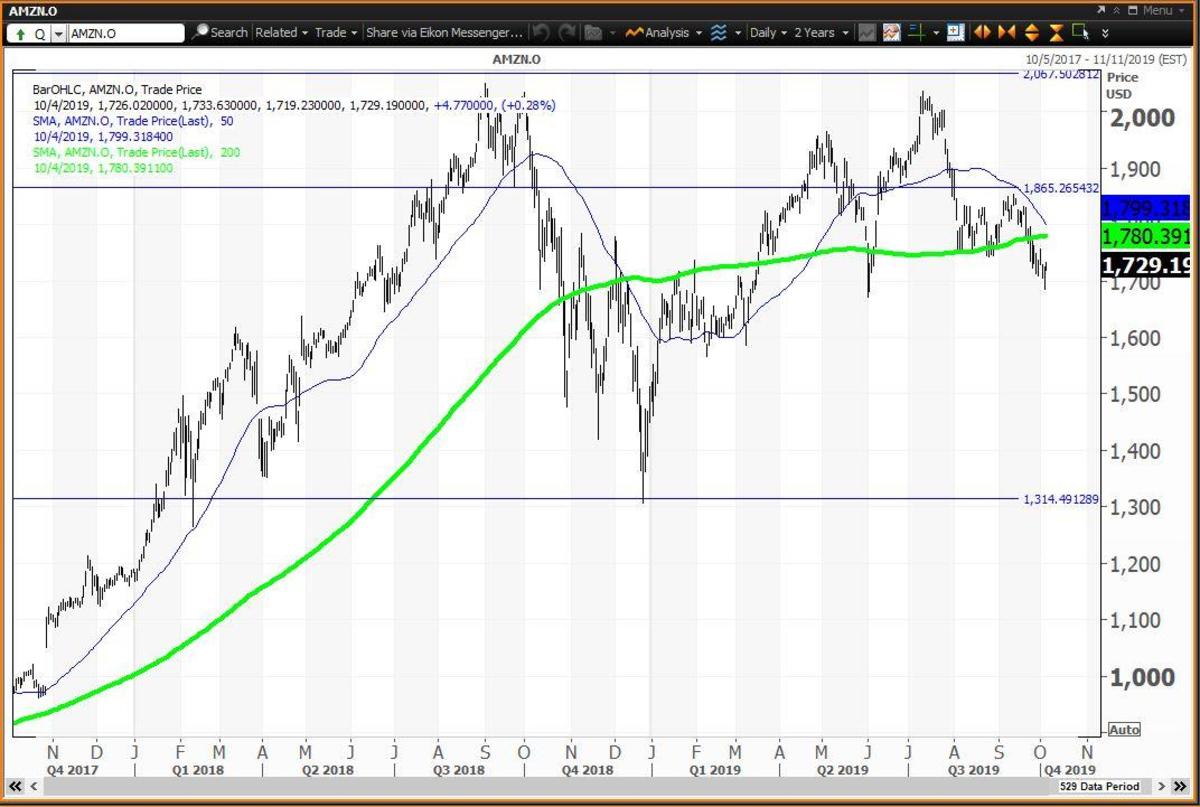Viewport: 1200px width, 807px height.
Task: Expand chart horizontally with orange arrows icon
Action: (982, 32)
